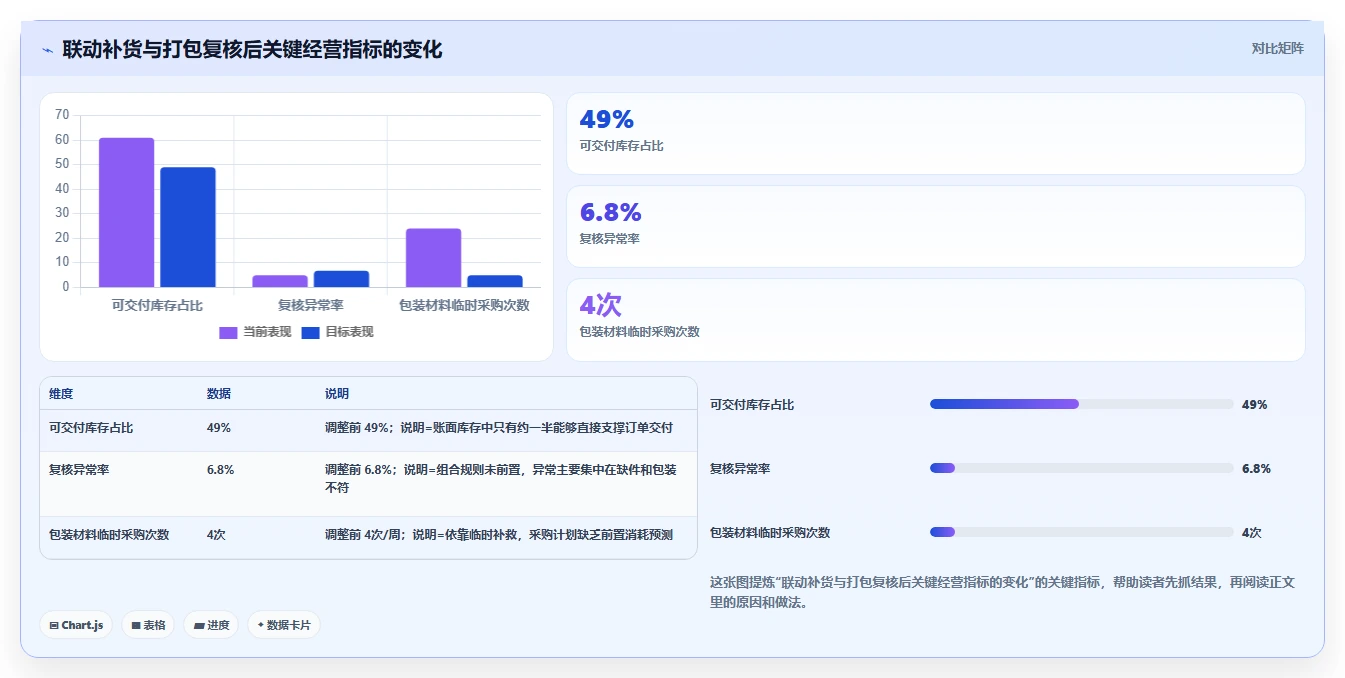Viewport: 1345px width, 678px height.
Task: Click the 复核异常率 caption under 6.8% card
Action: coord(609,239)
